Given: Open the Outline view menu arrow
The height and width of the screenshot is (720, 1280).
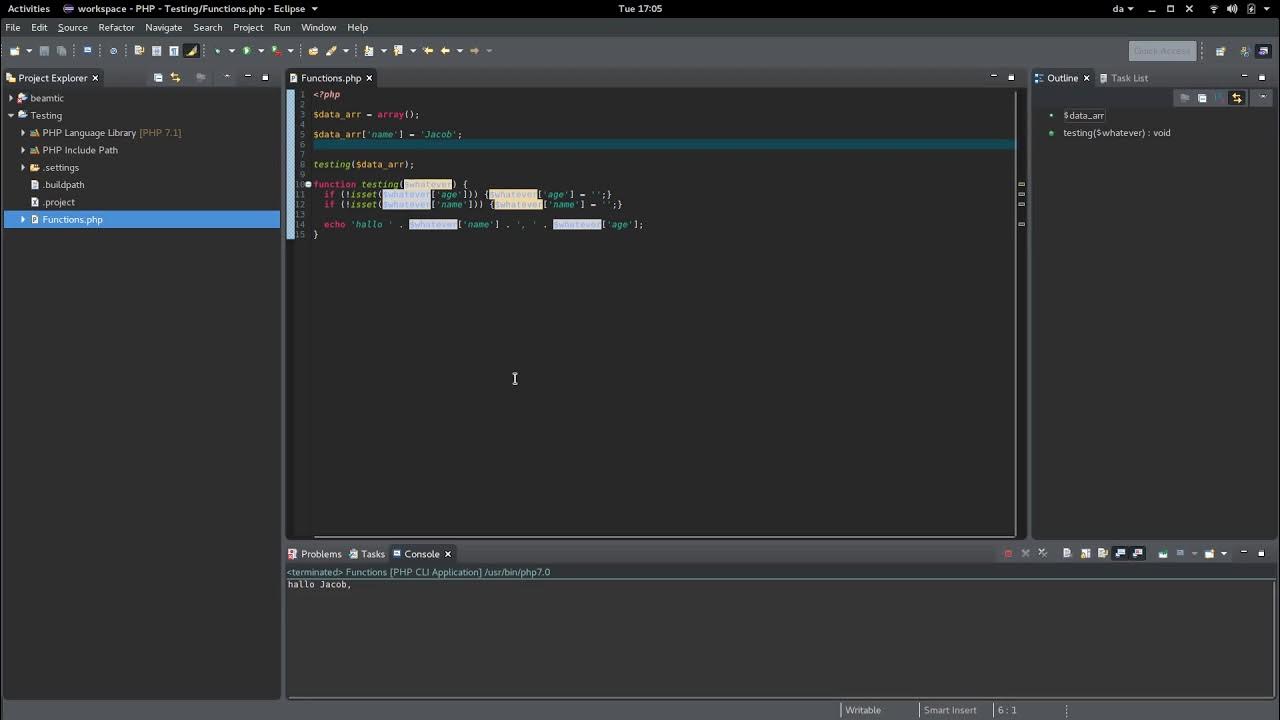Looking at the screenshot, I should point(1262,97).
